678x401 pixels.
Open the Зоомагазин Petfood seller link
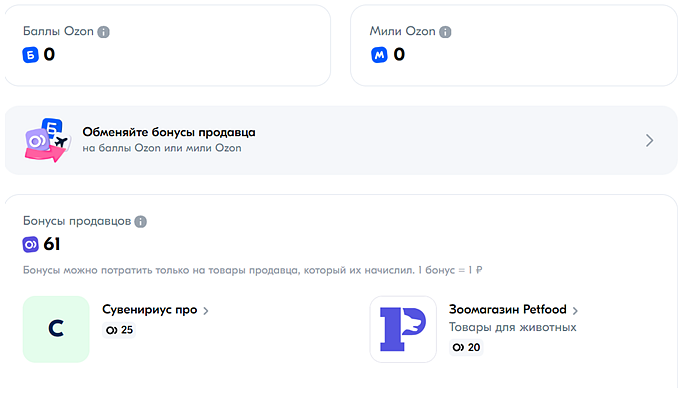508,309
